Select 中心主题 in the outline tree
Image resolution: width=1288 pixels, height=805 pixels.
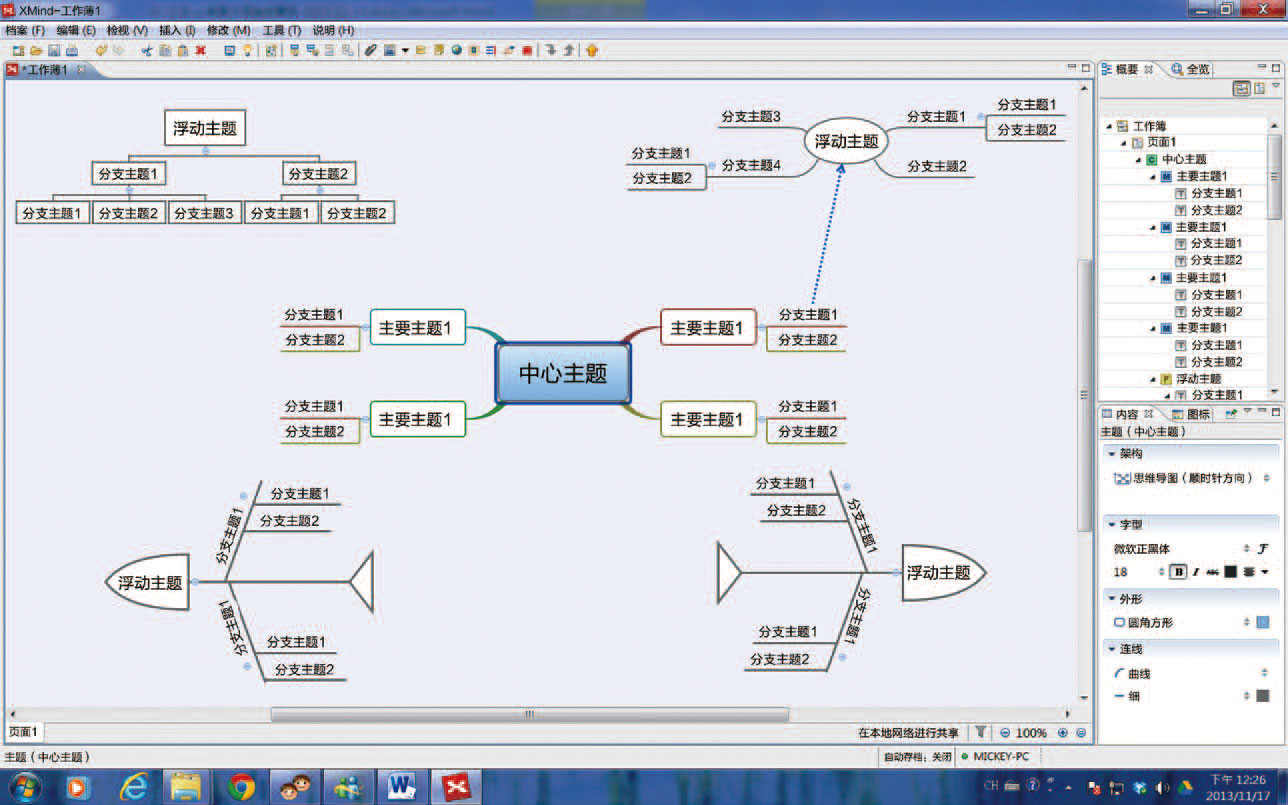(x=1184, y=159)
